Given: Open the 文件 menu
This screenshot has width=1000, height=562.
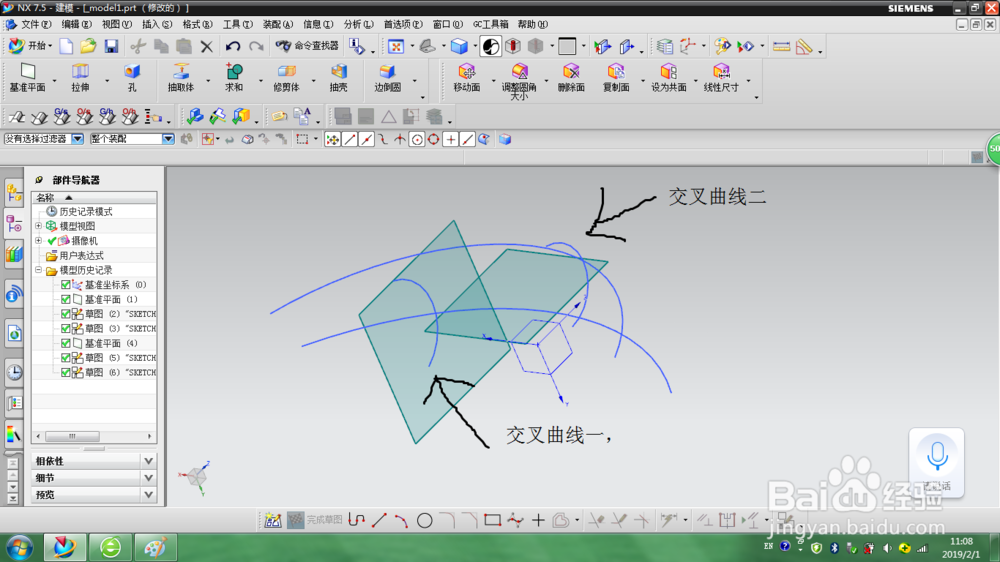Looking at the screenshot, I should point(34,24).
